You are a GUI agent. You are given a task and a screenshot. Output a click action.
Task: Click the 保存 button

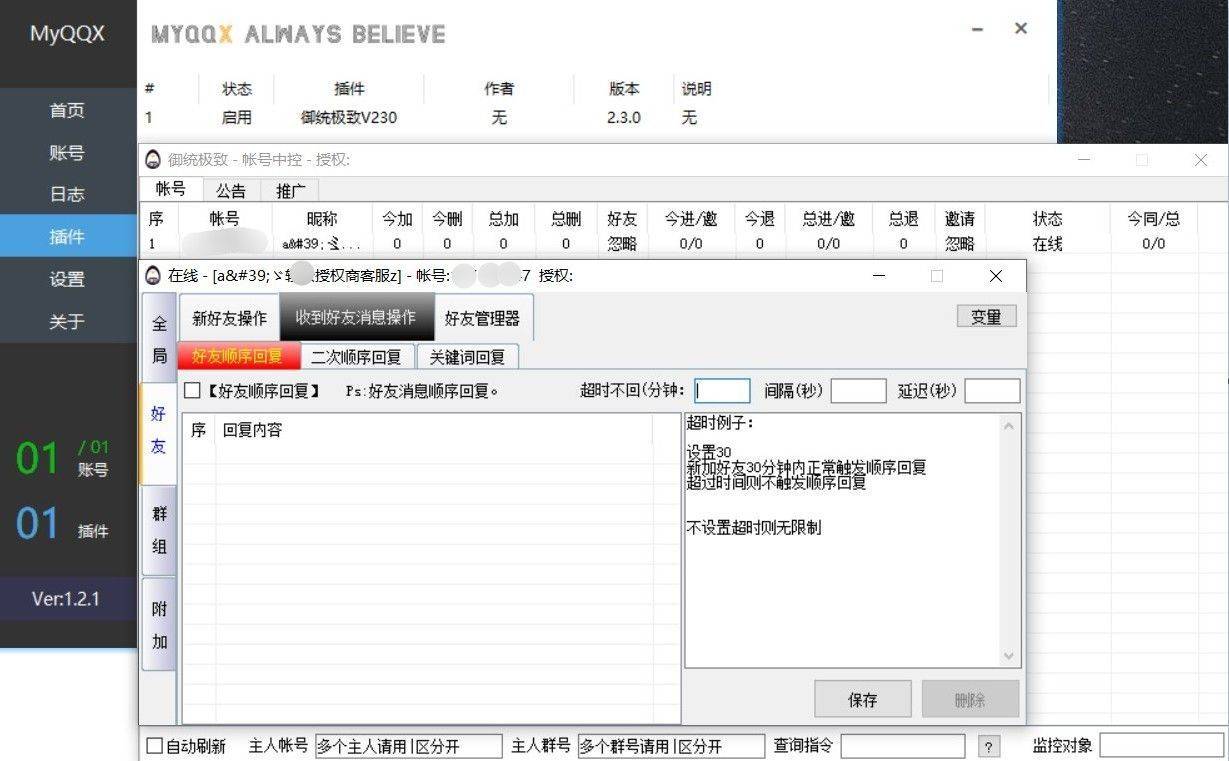(x=862, y=700)
